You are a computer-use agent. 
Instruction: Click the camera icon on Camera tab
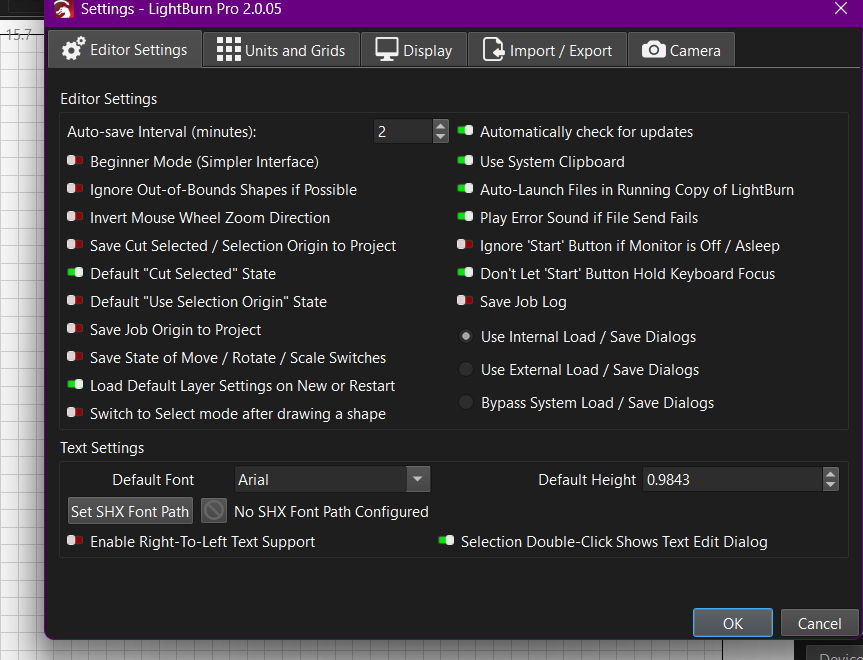coord(653,50)
